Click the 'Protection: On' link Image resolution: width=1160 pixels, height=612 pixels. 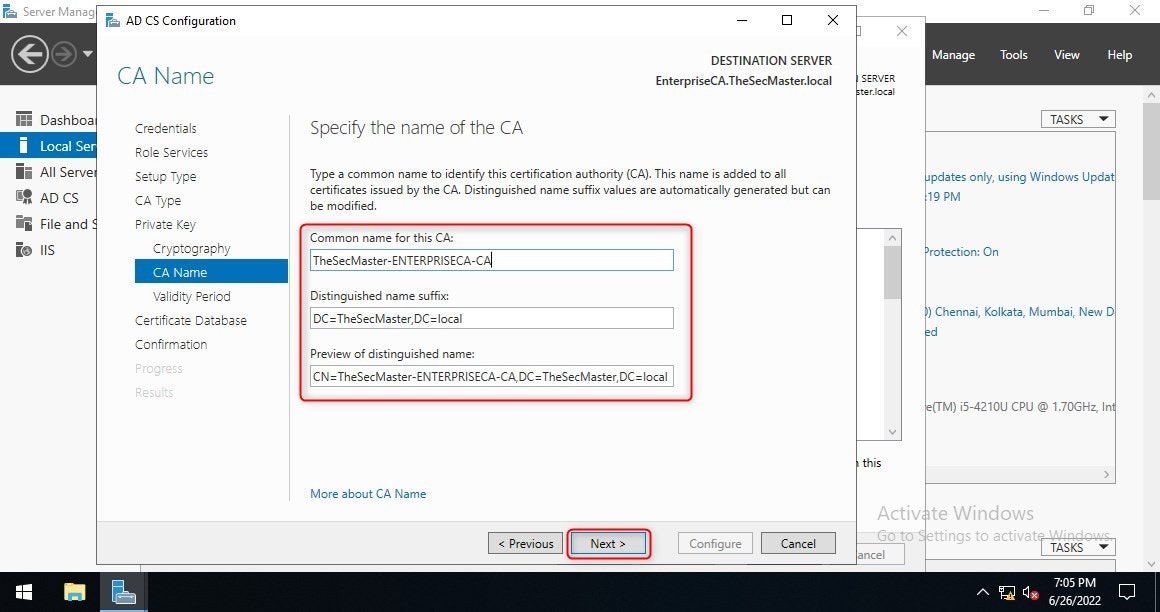tap(961, 252)
